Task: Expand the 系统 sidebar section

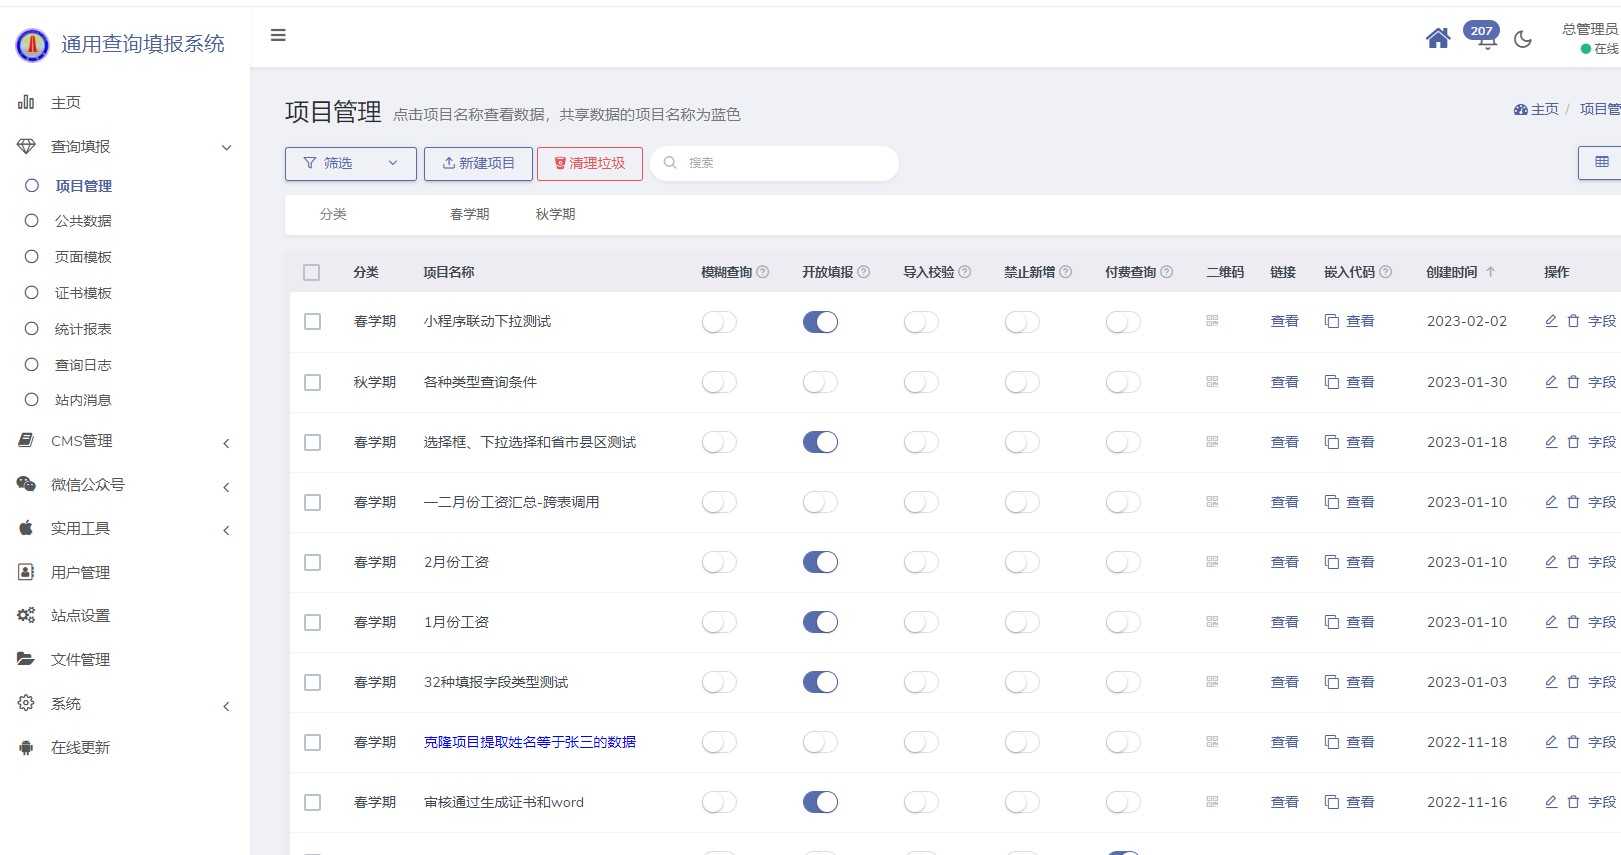Action: (226, 706)
